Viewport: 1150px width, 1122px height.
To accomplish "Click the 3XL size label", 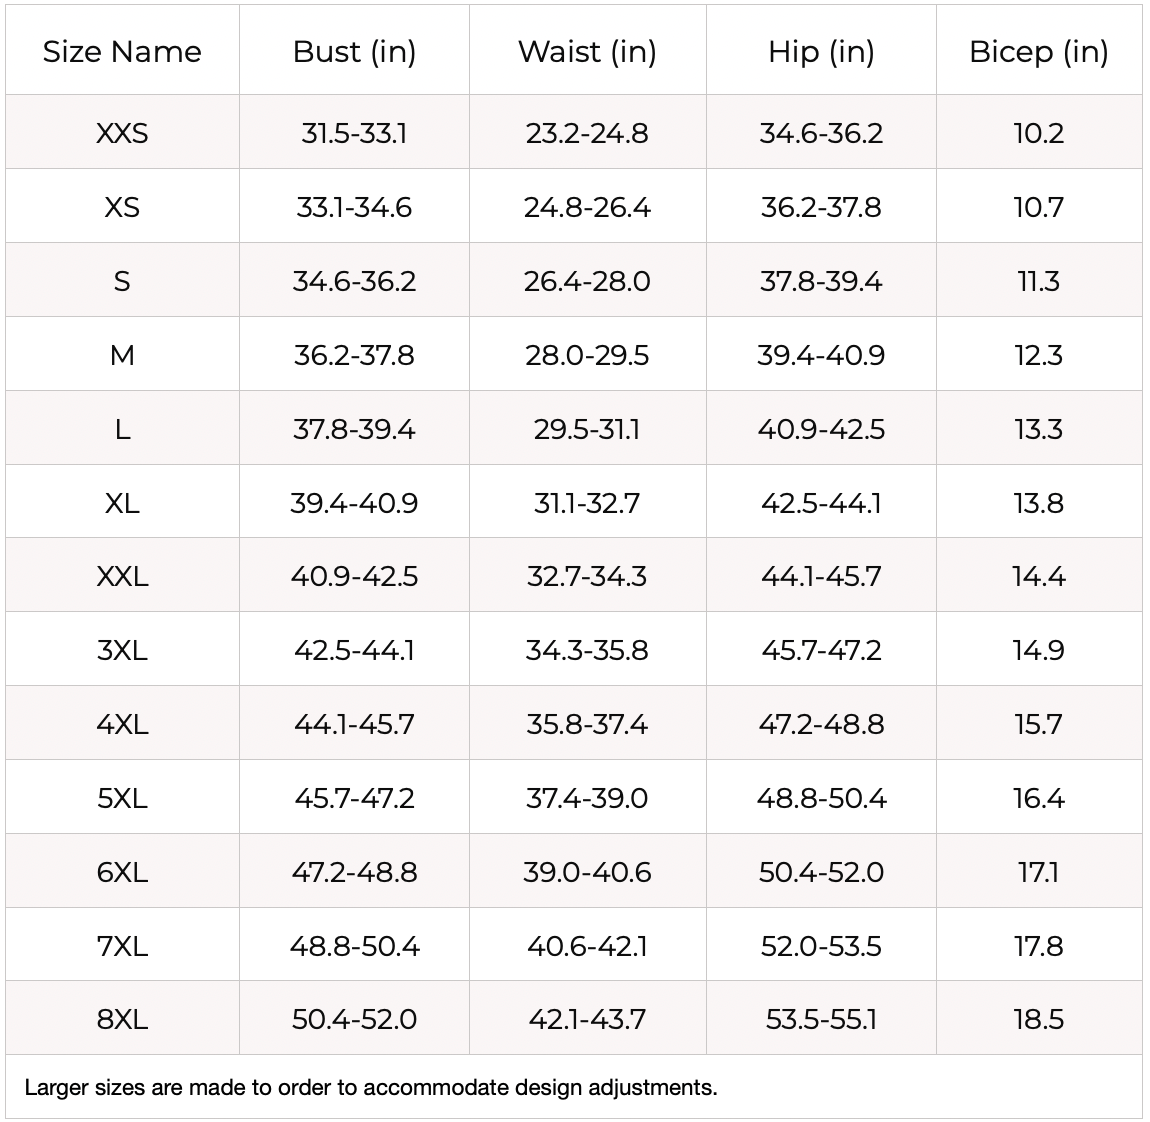I will 122,650.
